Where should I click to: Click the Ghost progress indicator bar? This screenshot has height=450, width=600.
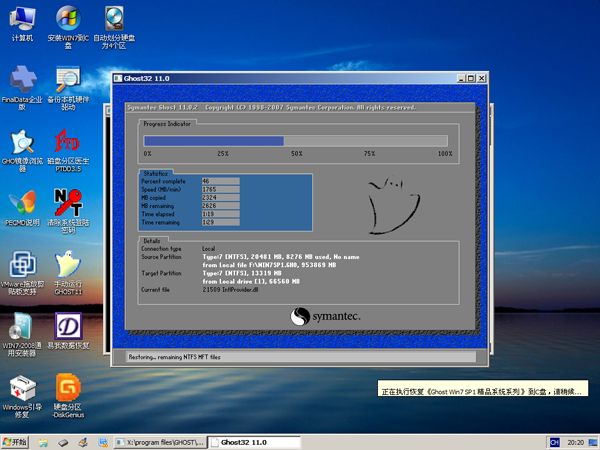(x=295, y=141)
